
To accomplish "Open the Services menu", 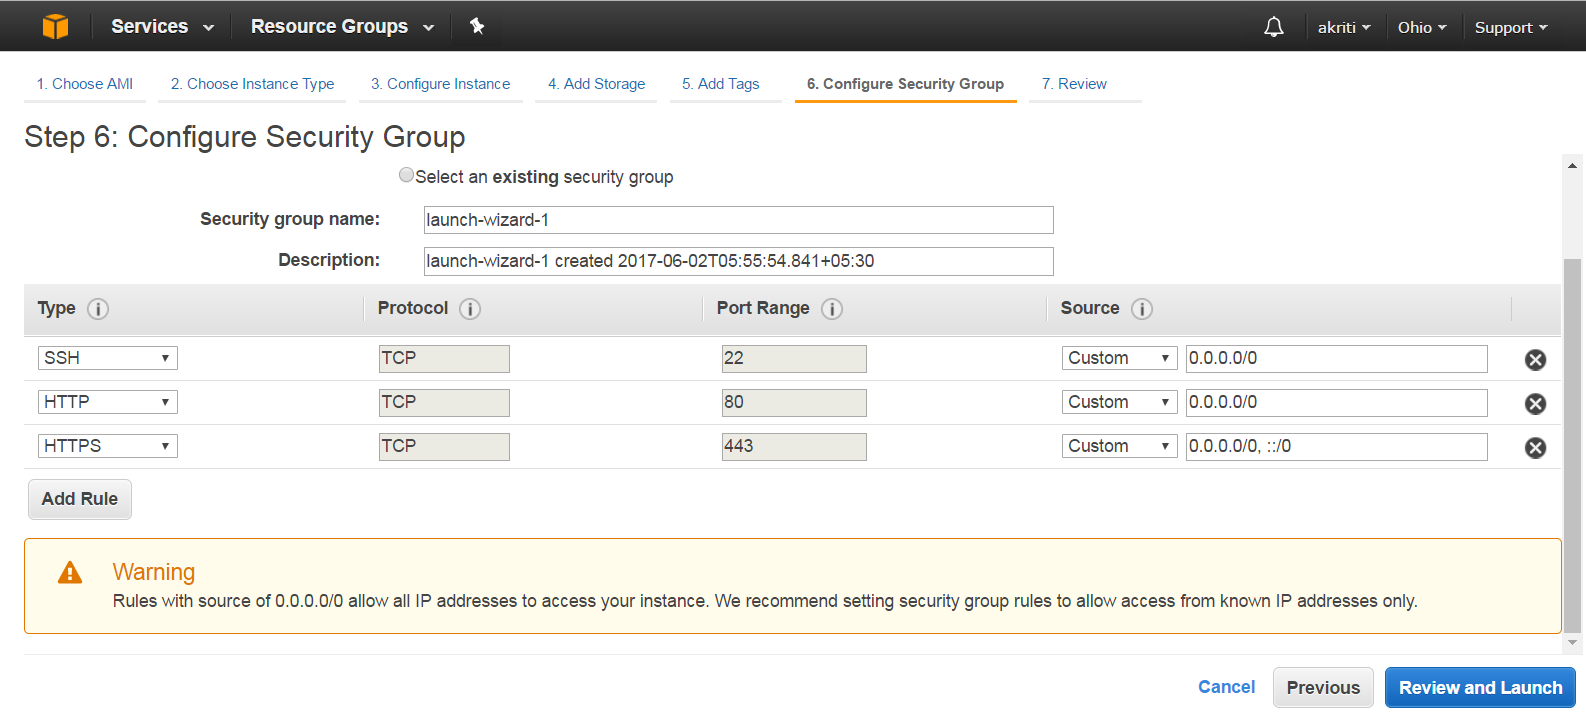I will (162, 26).
